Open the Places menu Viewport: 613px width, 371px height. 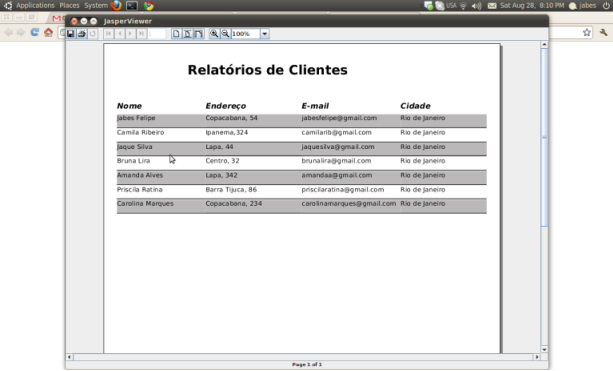click(69, 5)
